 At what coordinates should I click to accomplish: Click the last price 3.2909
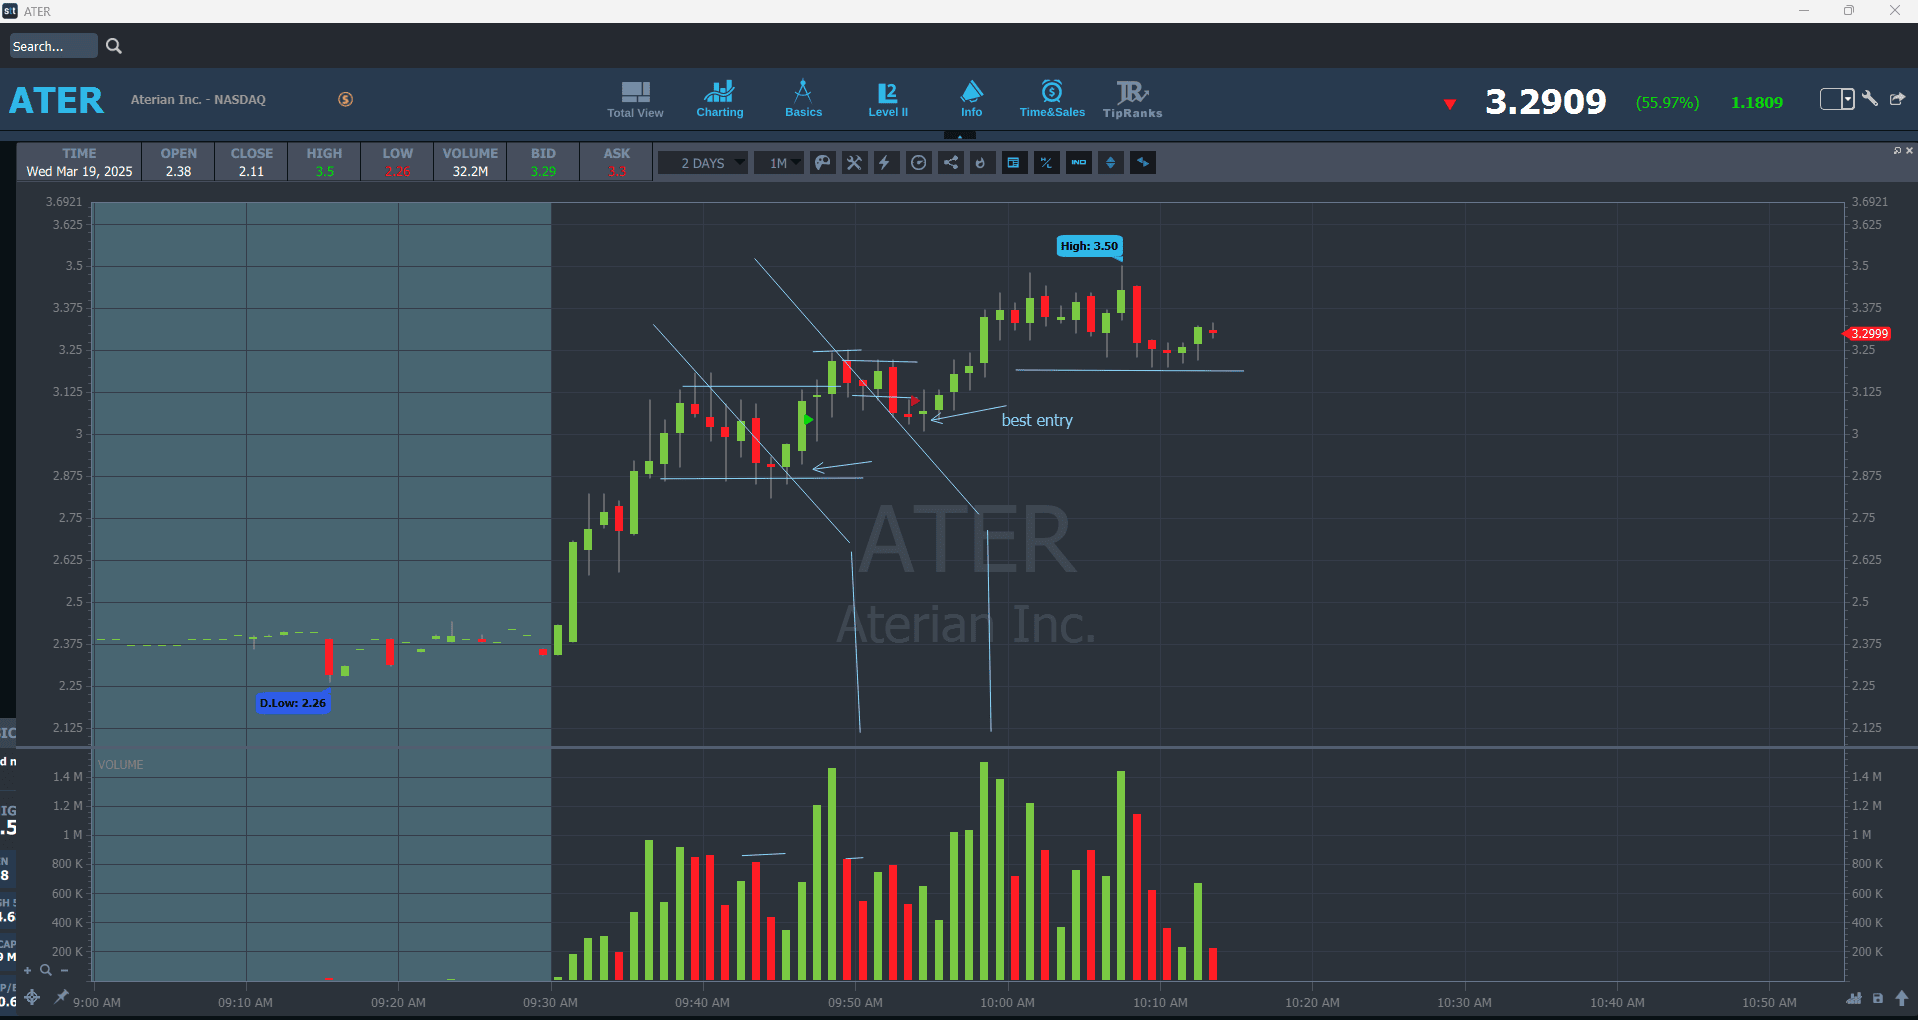[x=1546, y=101]
